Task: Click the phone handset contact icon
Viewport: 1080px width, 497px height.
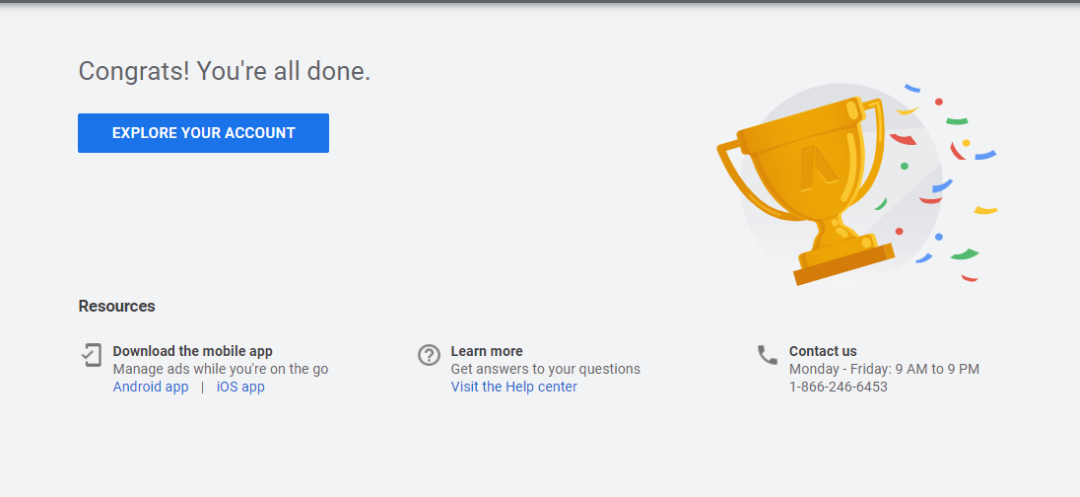Action: pyautogui.click(x=767, y=355)
